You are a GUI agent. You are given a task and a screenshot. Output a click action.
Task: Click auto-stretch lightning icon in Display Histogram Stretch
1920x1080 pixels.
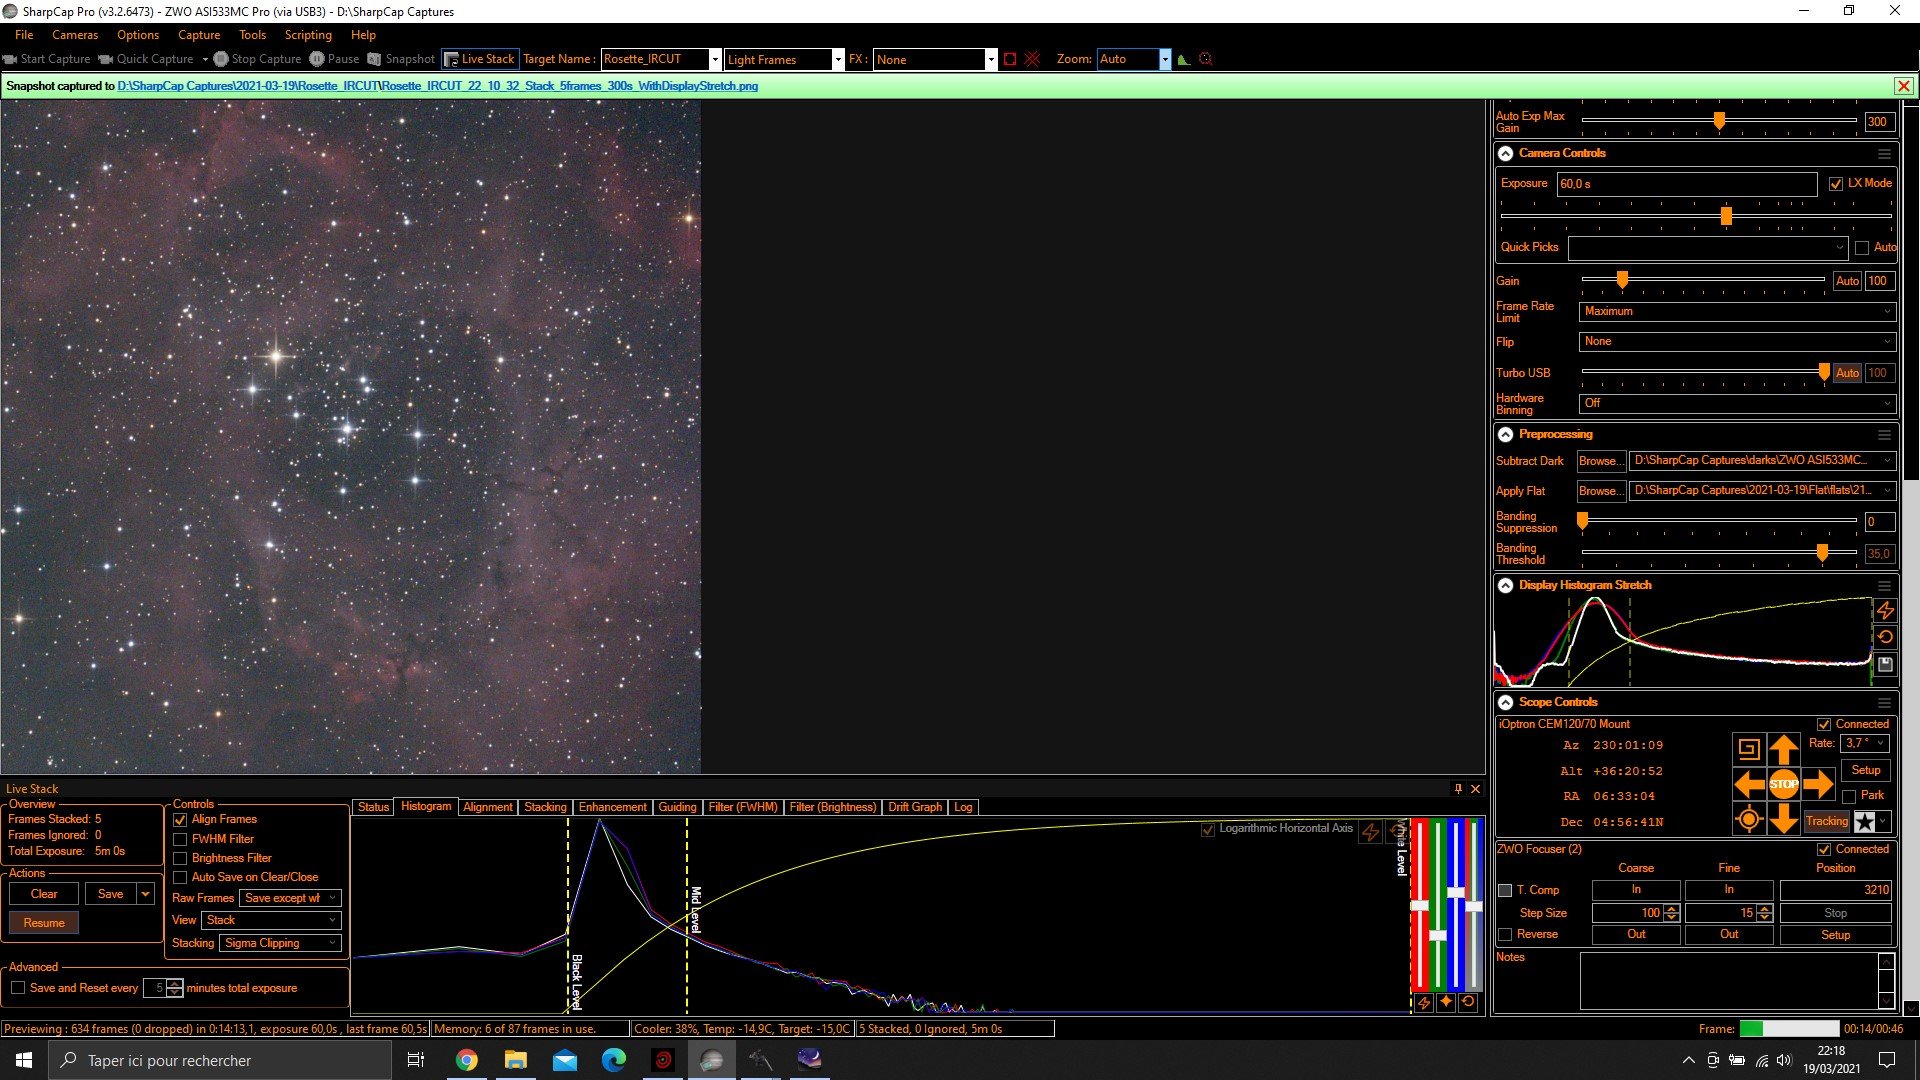(1885, 610)
